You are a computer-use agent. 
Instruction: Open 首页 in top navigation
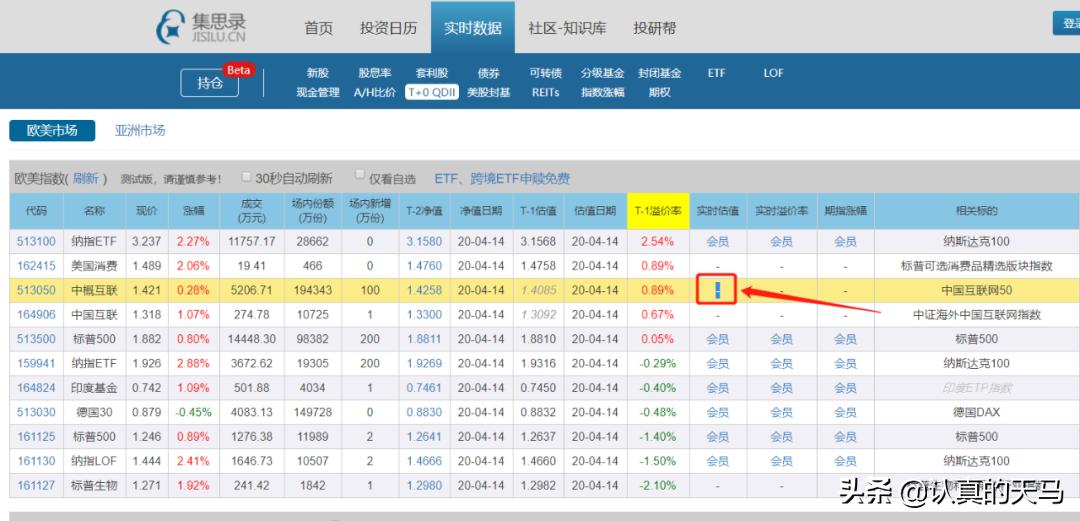click(319, 28)
